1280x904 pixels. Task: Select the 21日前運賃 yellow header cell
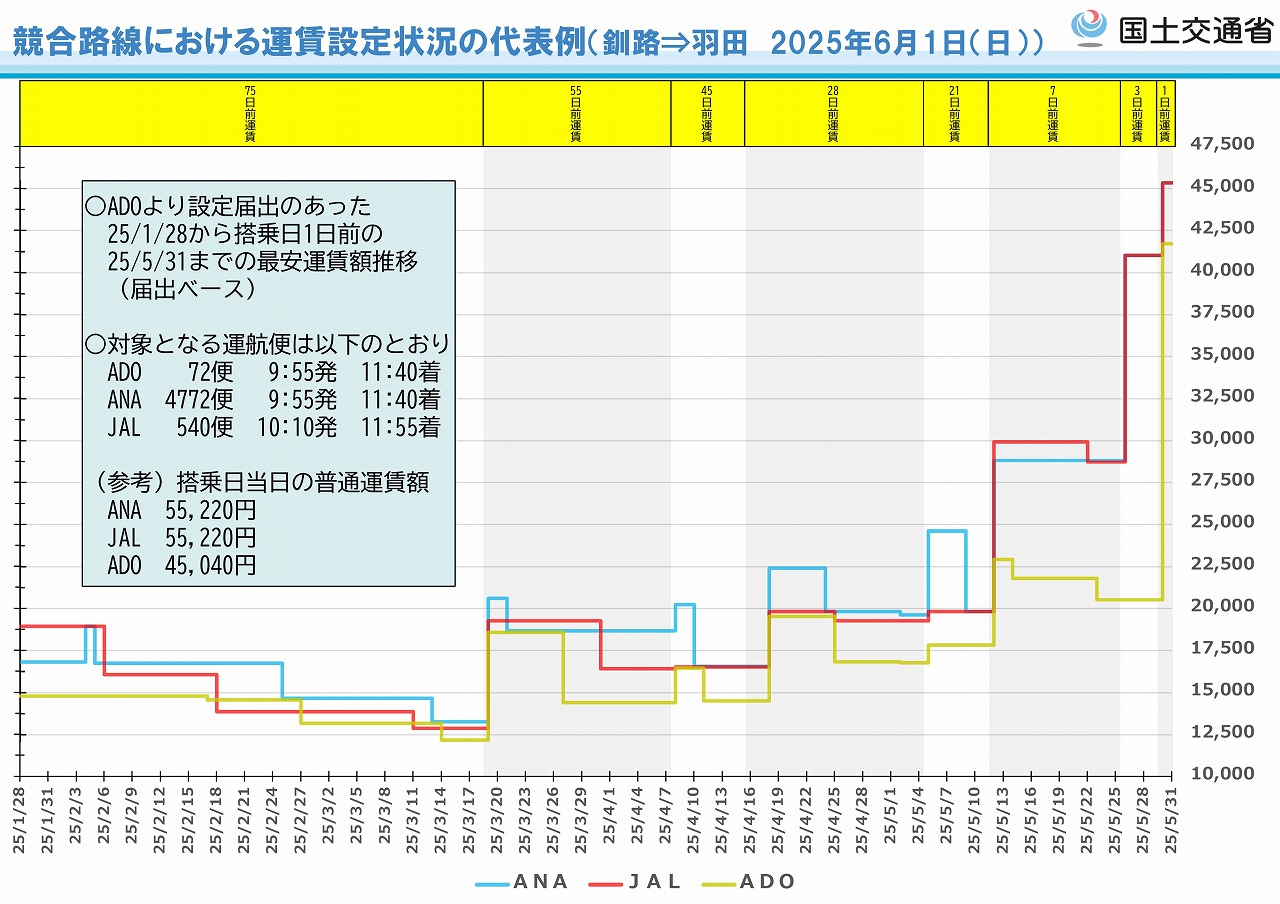click(x=956, y=113)
